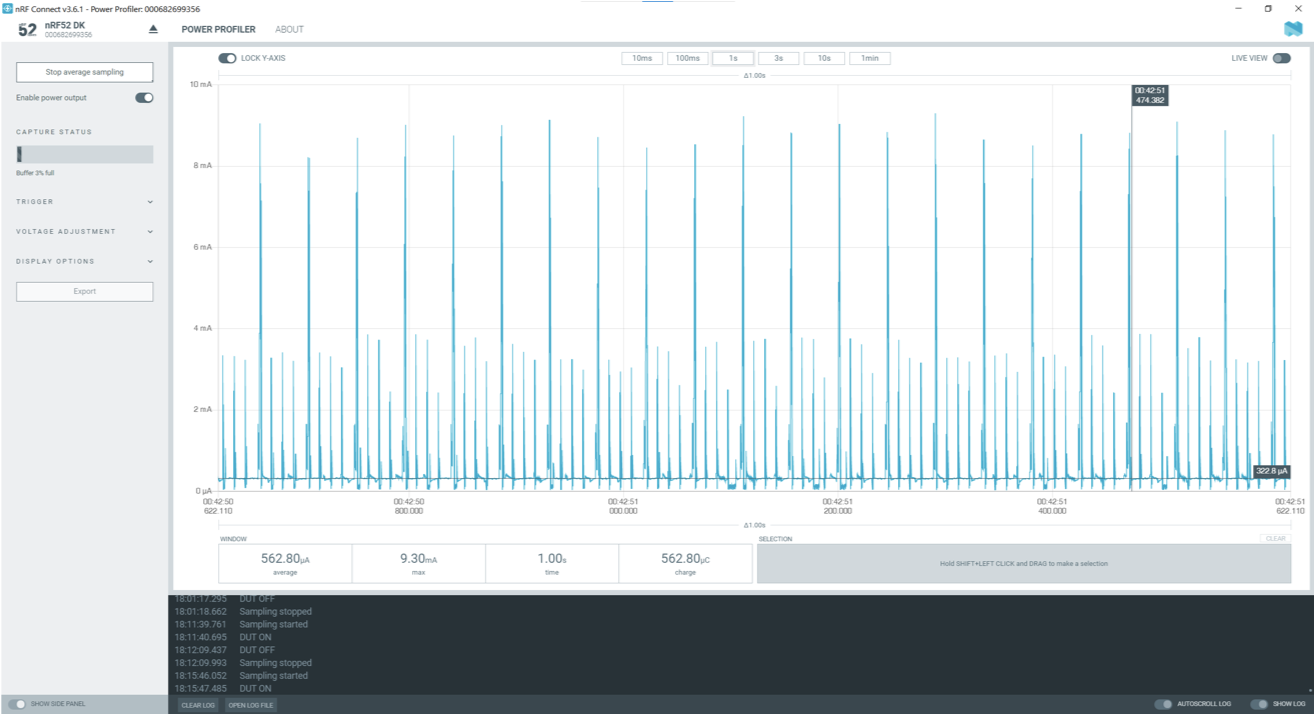Click the 322.8 µA value label

[1272, 471]
